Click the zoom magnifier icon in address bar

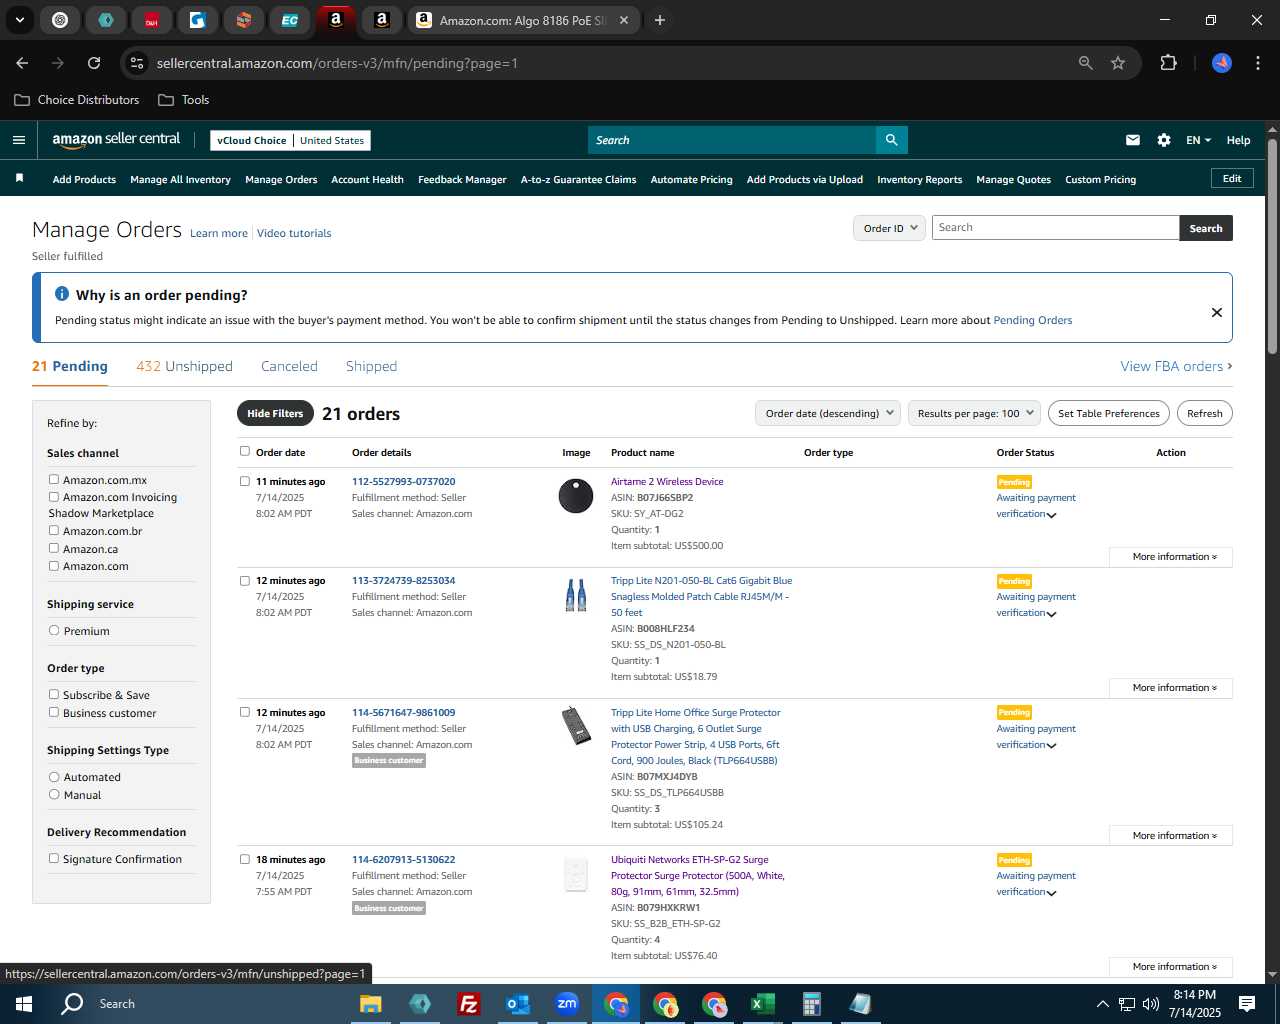(1086, 63)
